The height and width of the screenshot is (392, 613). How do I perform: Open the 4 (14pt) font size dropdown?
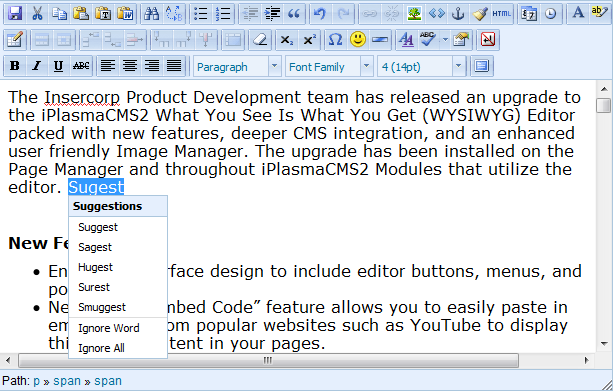[x=421, y=67]
